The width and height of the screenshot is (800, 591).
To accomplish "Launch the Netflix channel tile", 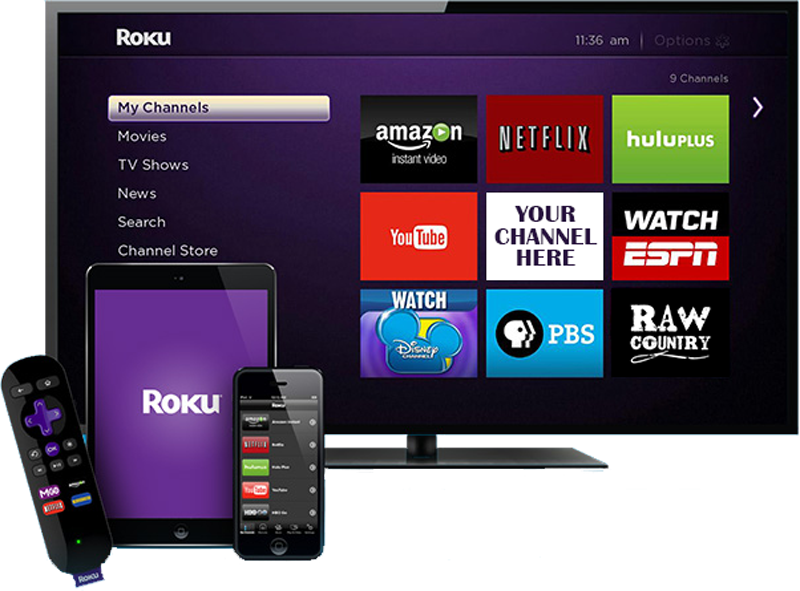I will [x=545, y=139].
